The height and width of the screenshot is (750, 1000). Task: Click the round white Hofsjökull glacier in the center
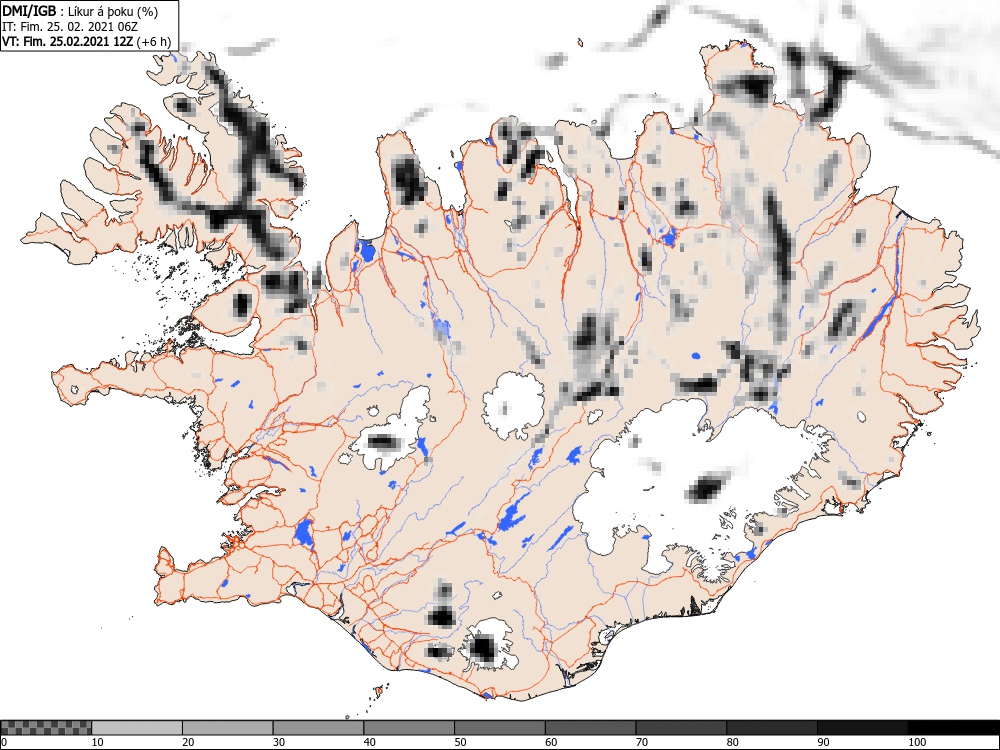point(514,406)
